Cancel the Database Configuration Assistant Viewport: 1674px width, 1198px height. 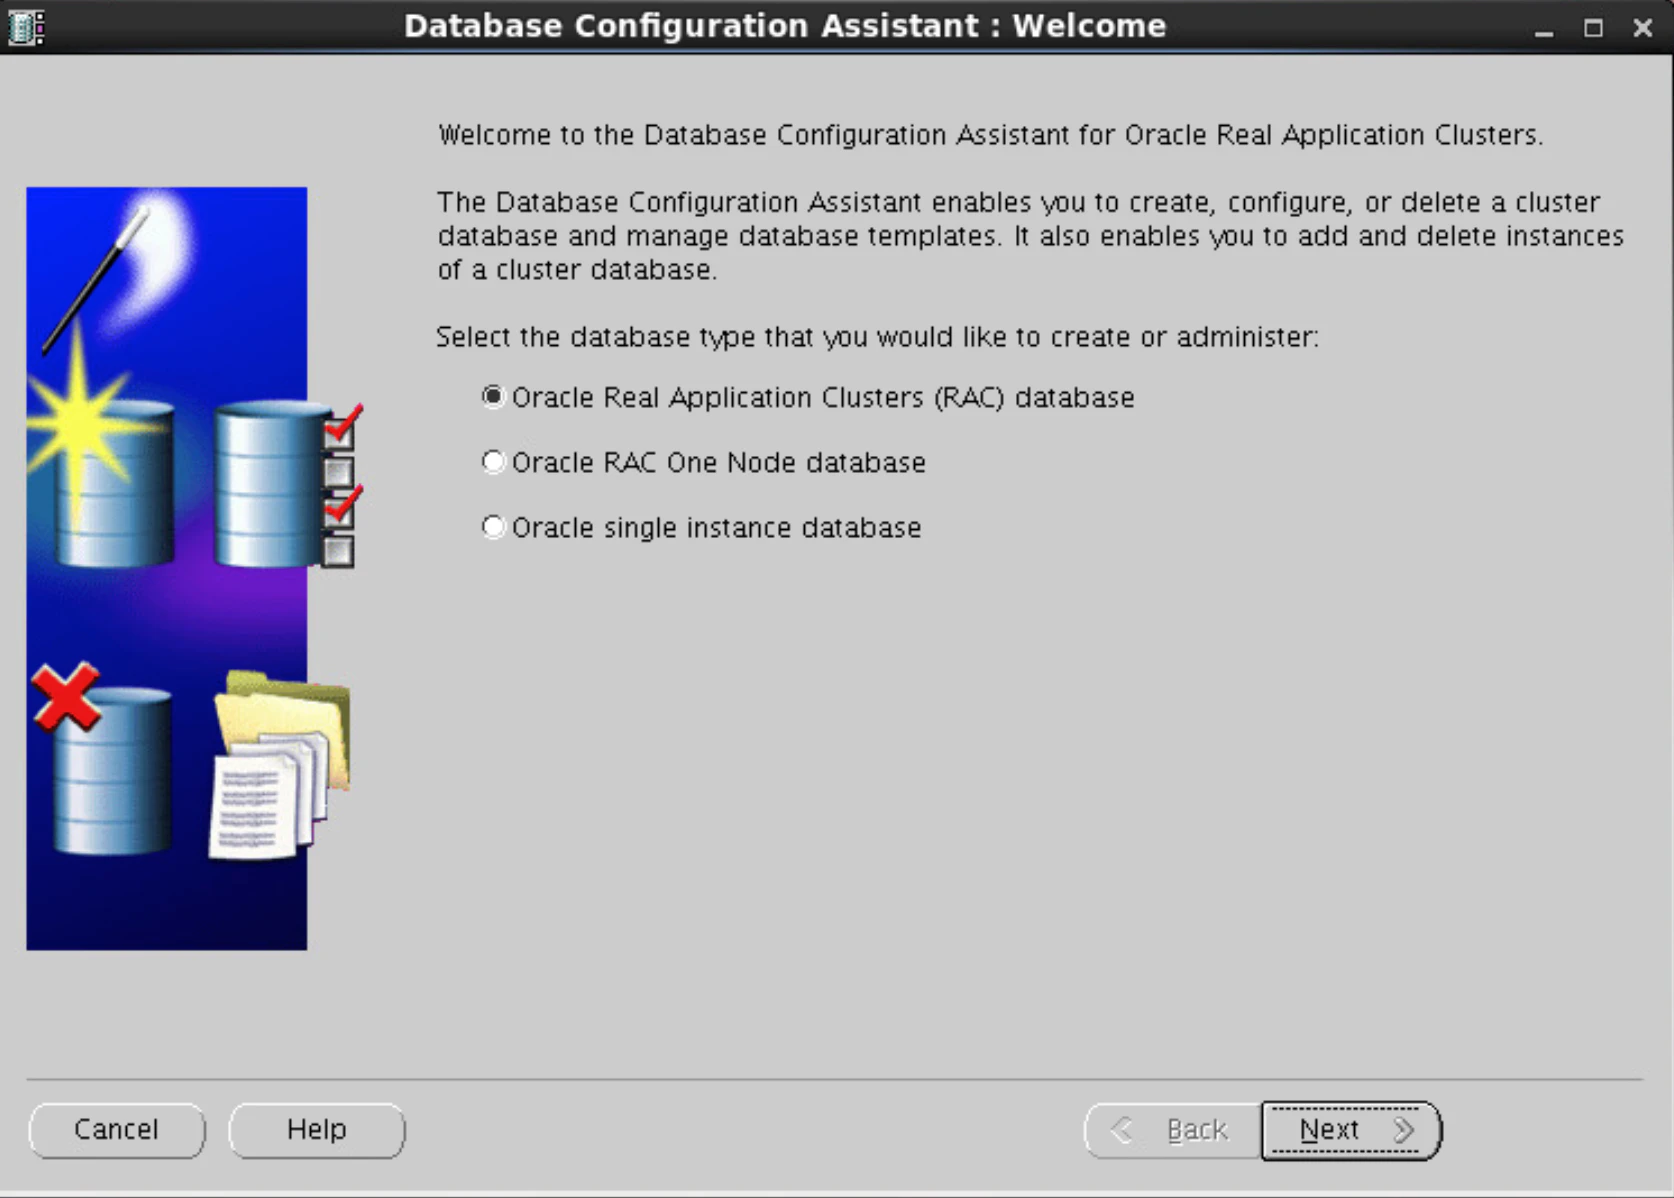pyautogui.click(x=117, y=1130)
